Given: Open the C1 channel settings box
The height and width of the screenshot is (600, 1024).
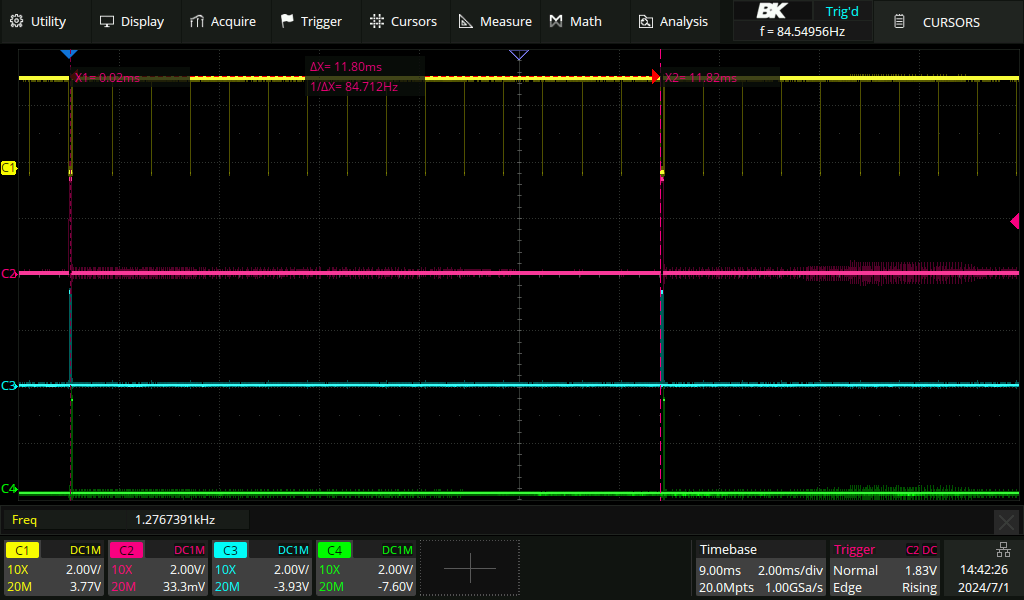Looking at the screenshot, I should click(54, 568).
